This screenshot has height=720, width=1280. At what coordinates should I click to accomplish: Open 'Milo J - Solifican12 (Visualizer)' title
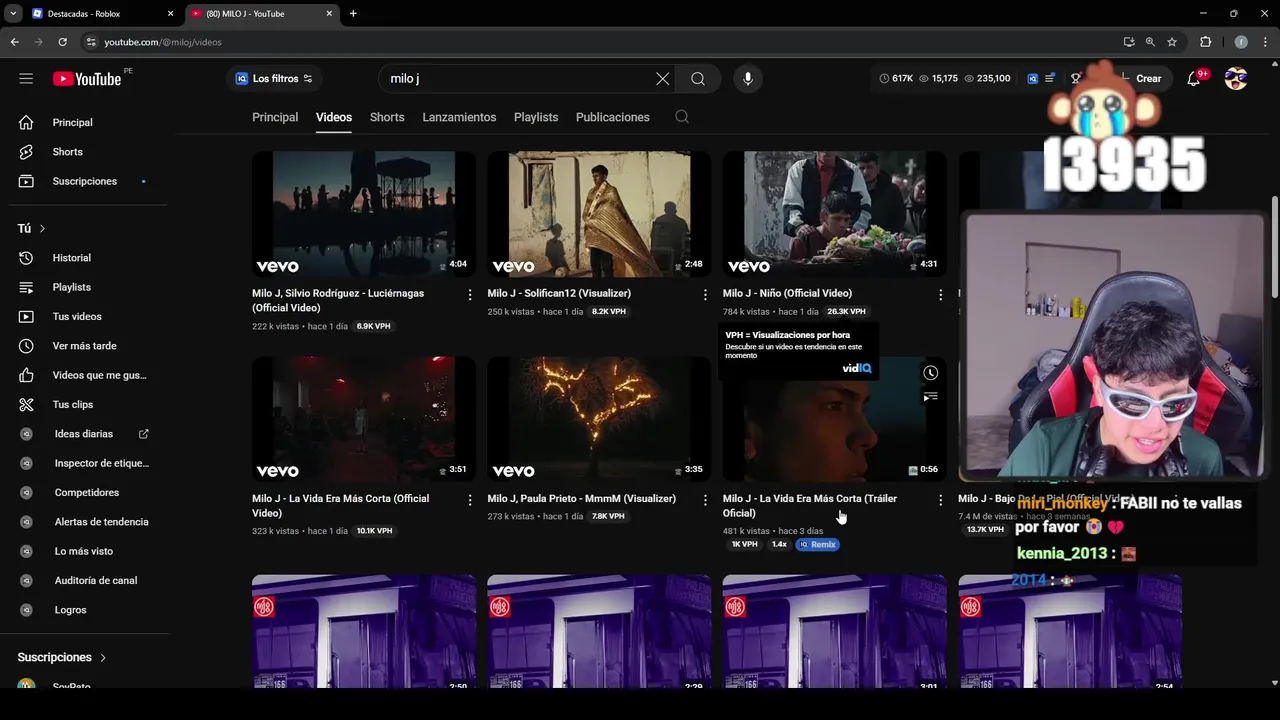pos(559,294)
